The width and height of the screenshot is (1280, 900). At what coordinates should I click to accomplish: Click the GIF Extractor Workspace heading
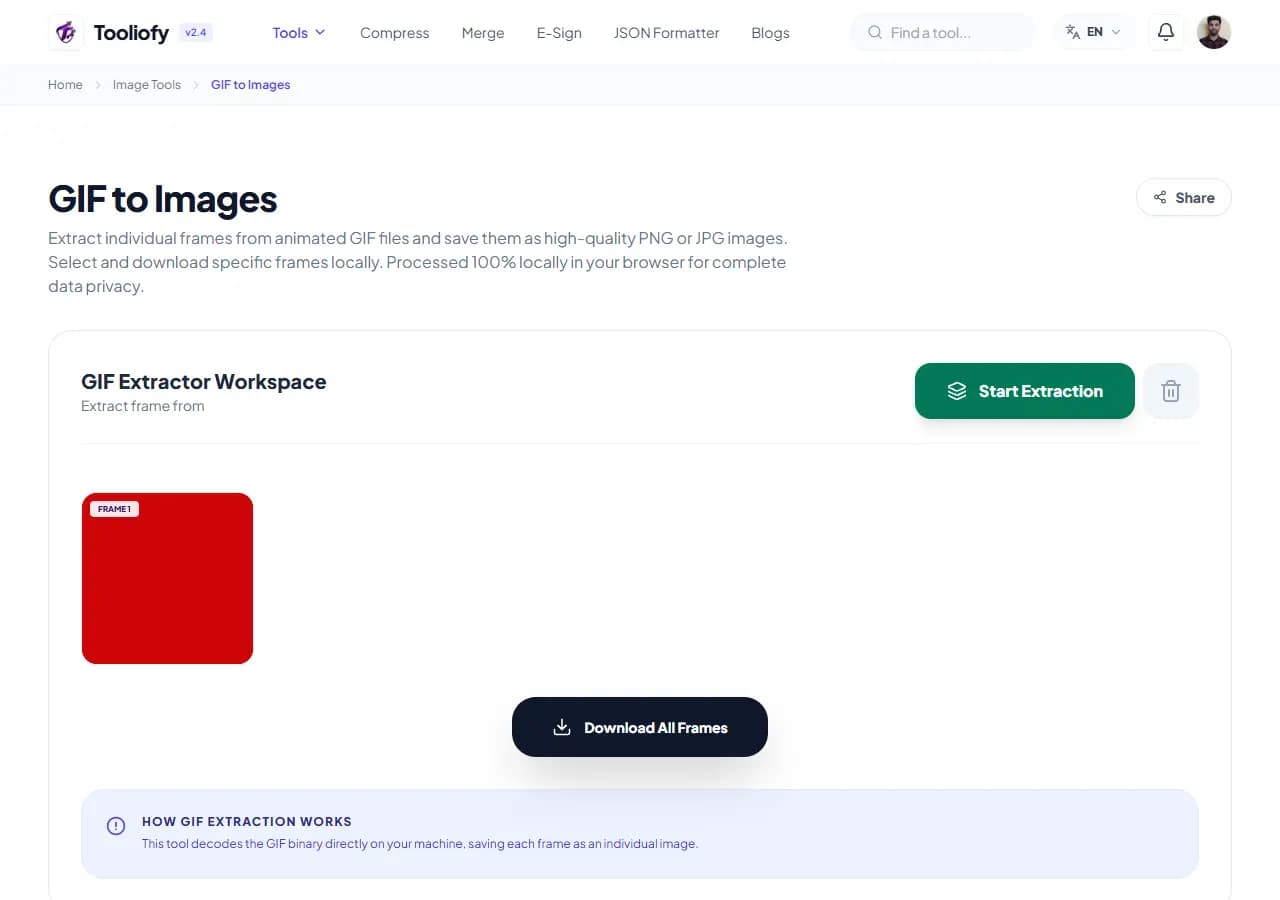coord(204,382)
